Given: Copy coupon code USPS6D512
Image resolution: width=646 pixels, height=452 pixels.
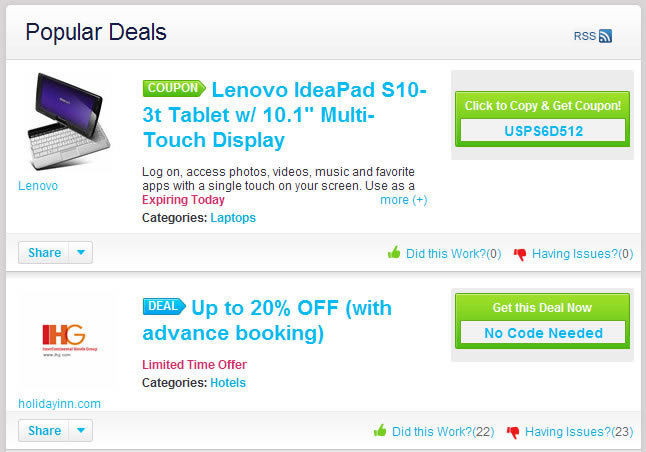Looking at the screenshot, I should click(542, 130).
